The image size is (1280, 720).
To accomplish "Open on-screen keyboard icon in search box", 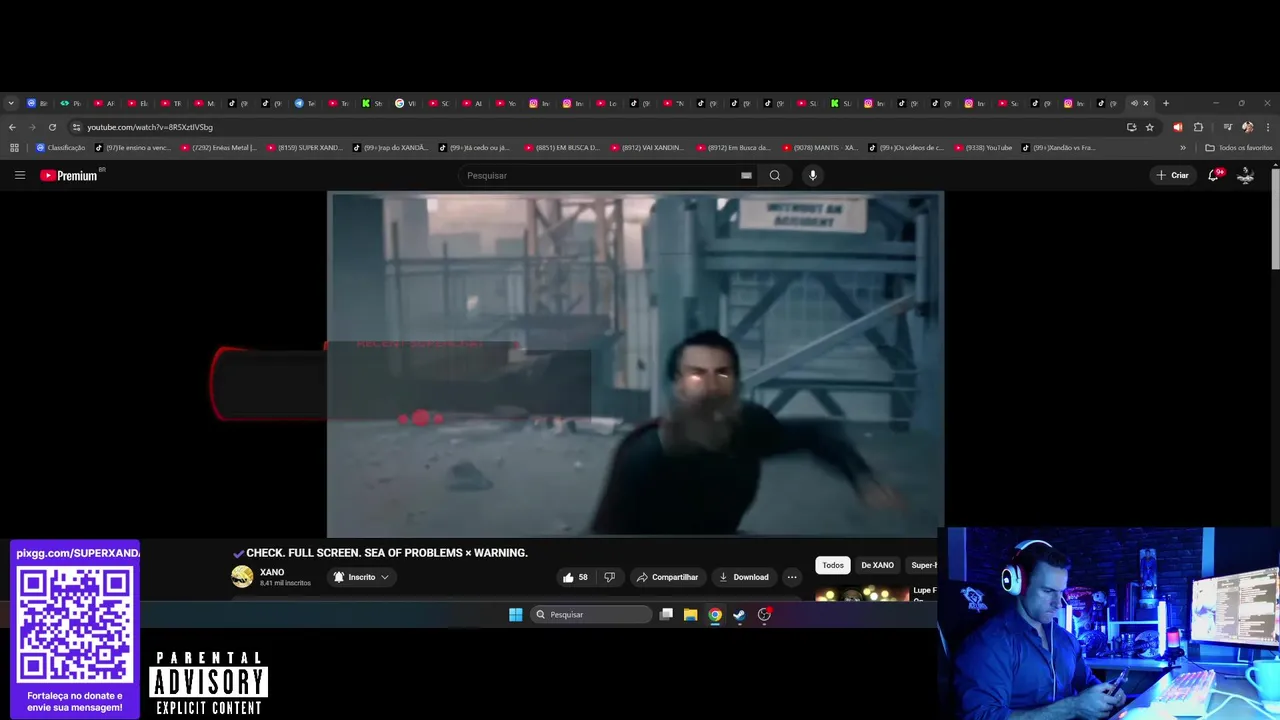I will tap(746, 175).
